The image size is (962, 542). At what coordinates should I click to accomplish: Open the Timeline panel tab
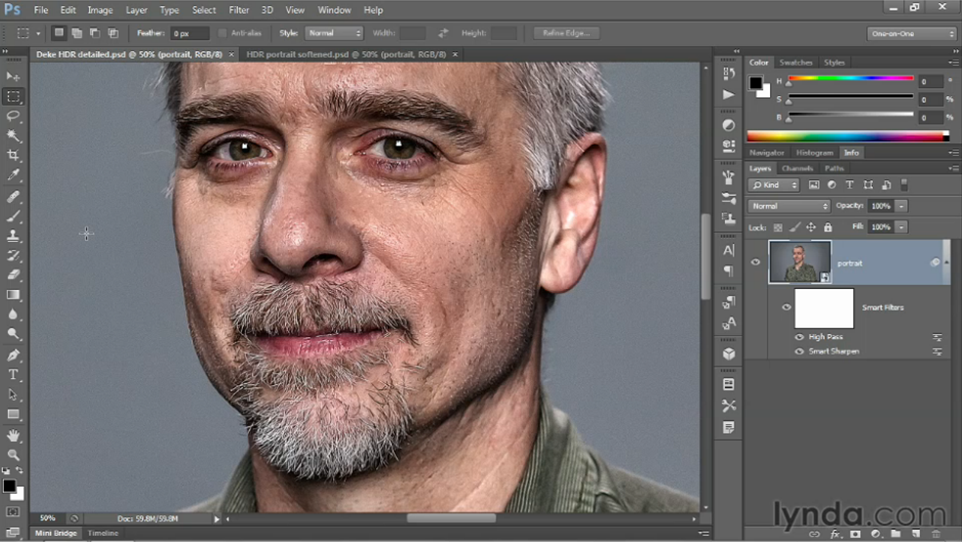pos(102,533)
